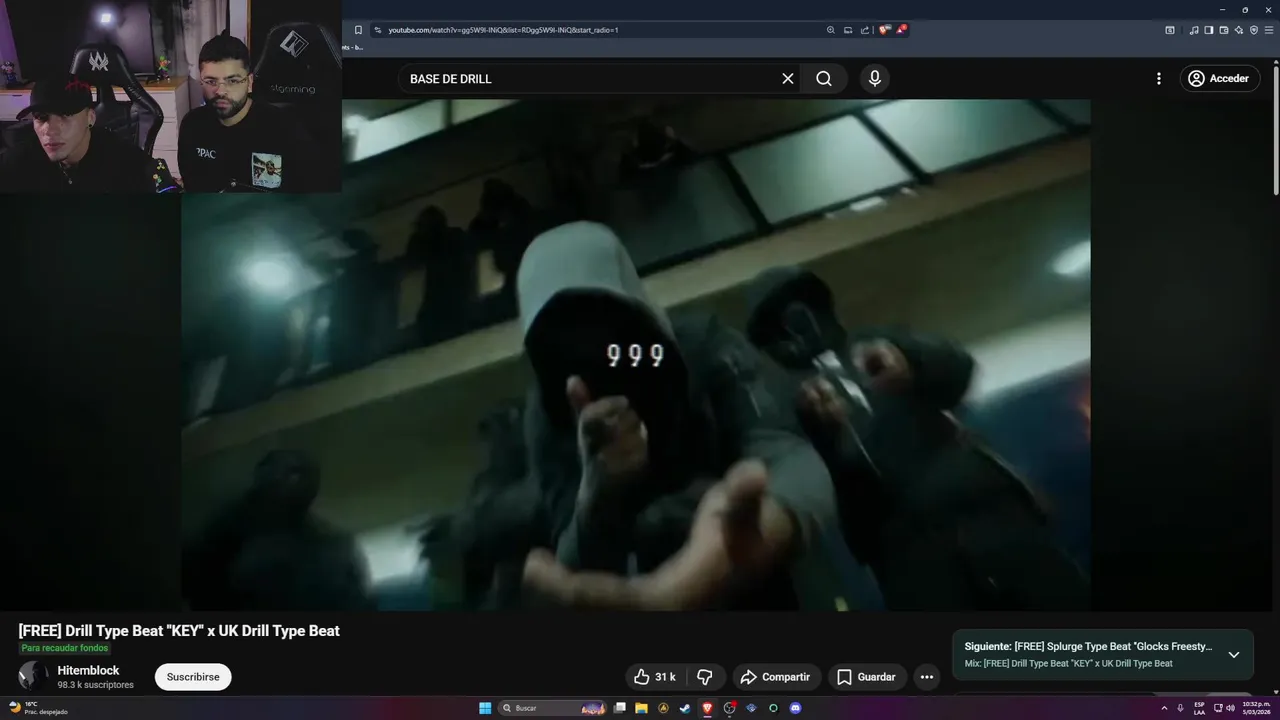
Task: Open Discord from the taskbar
Action: pos(795,708)
